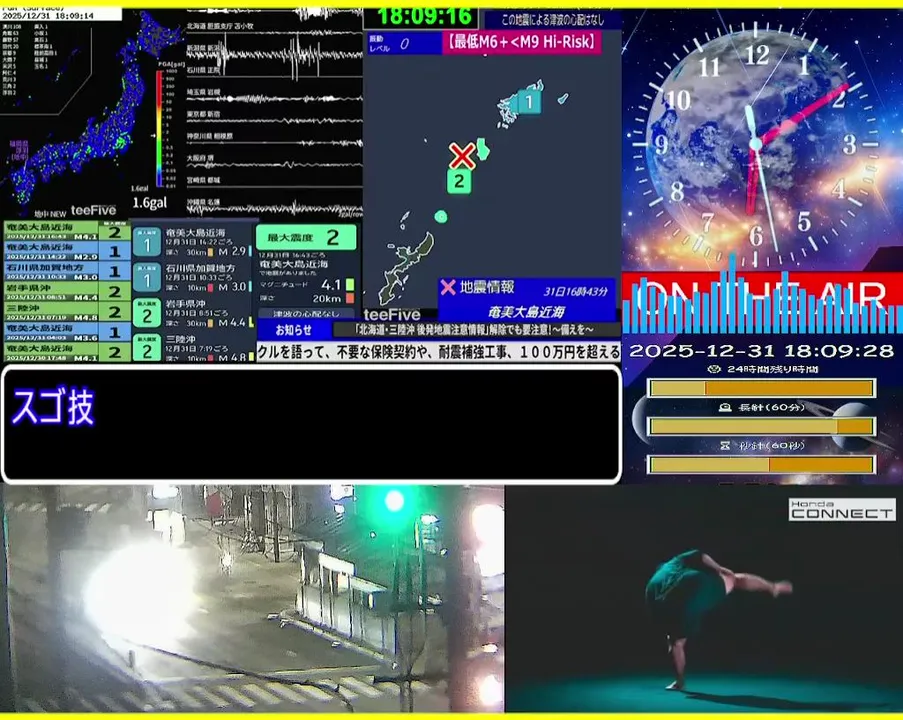Click green magnitude square next to 4.1
Screen dimensions: 903x720
pos(350,285)
